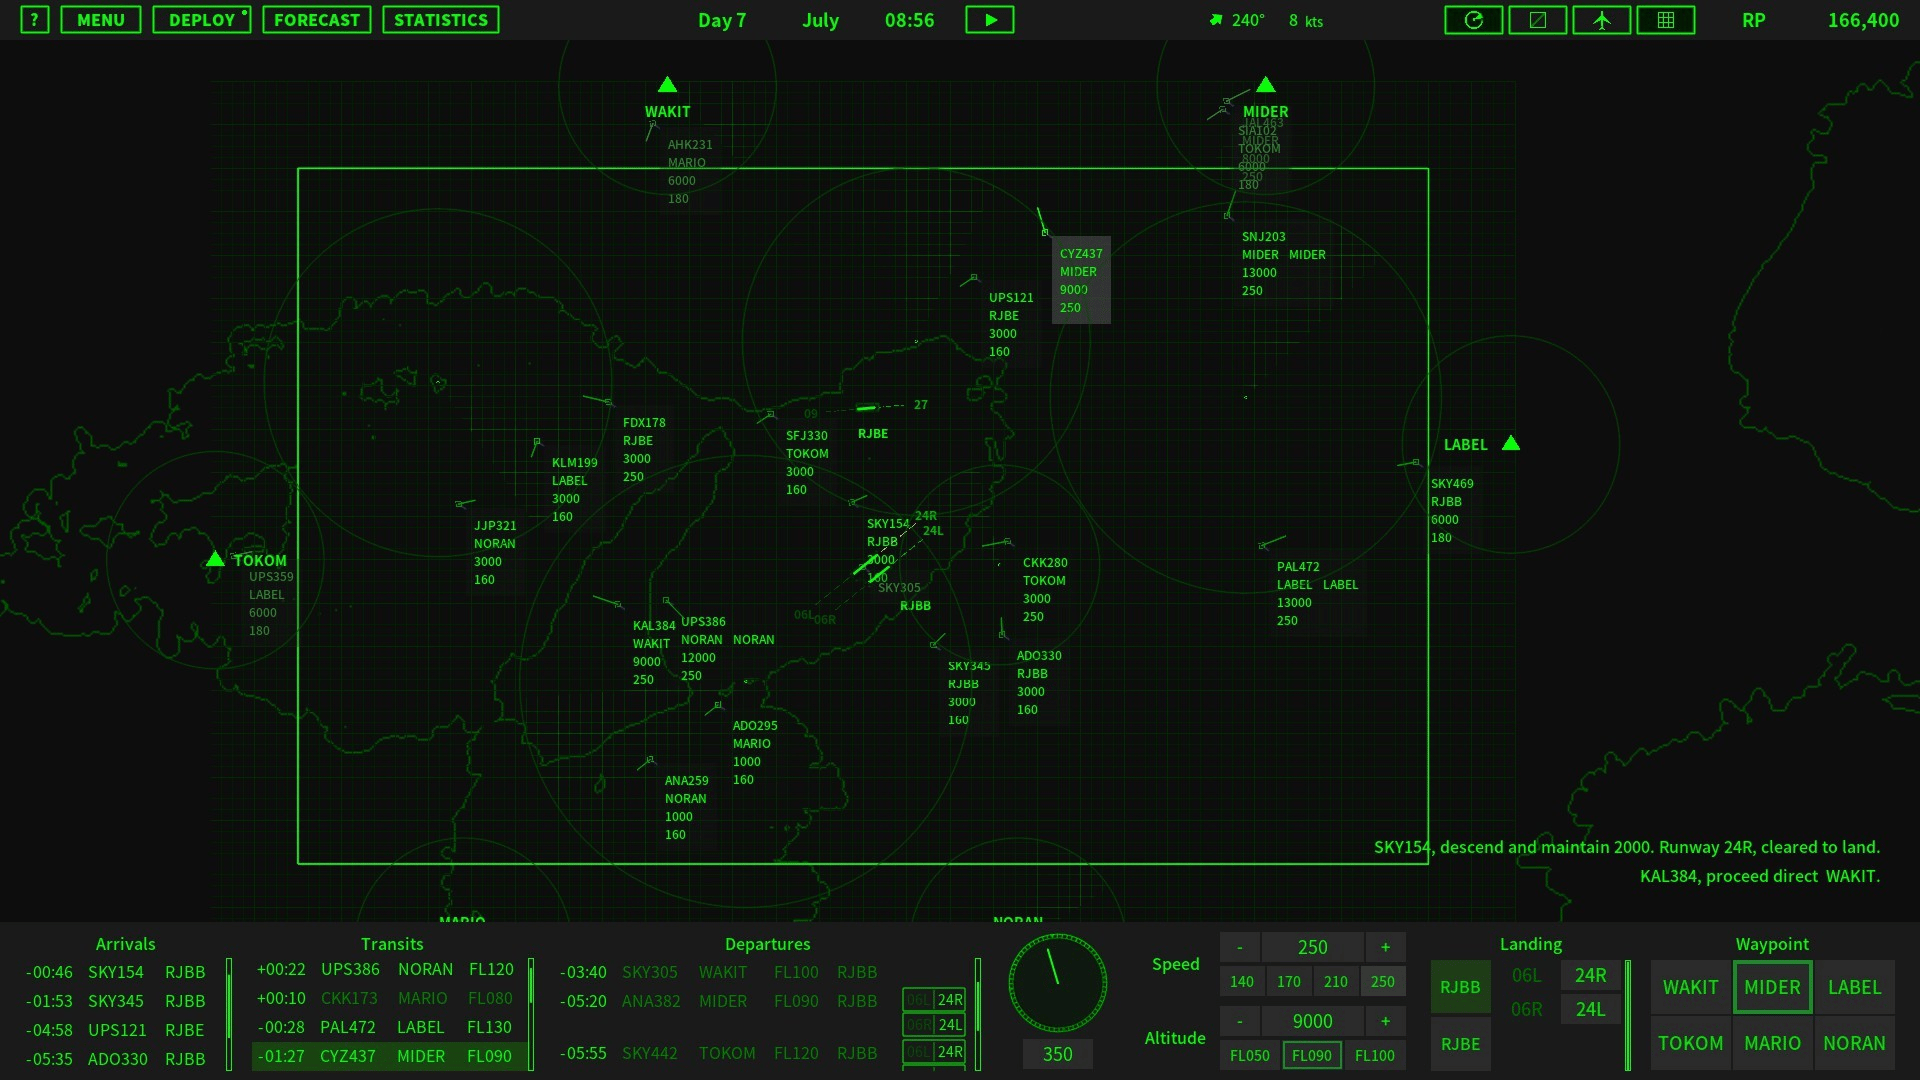Toggle the radar sweep display icon
The image size is (1920, 1080).
click(x=1473, y=20)
